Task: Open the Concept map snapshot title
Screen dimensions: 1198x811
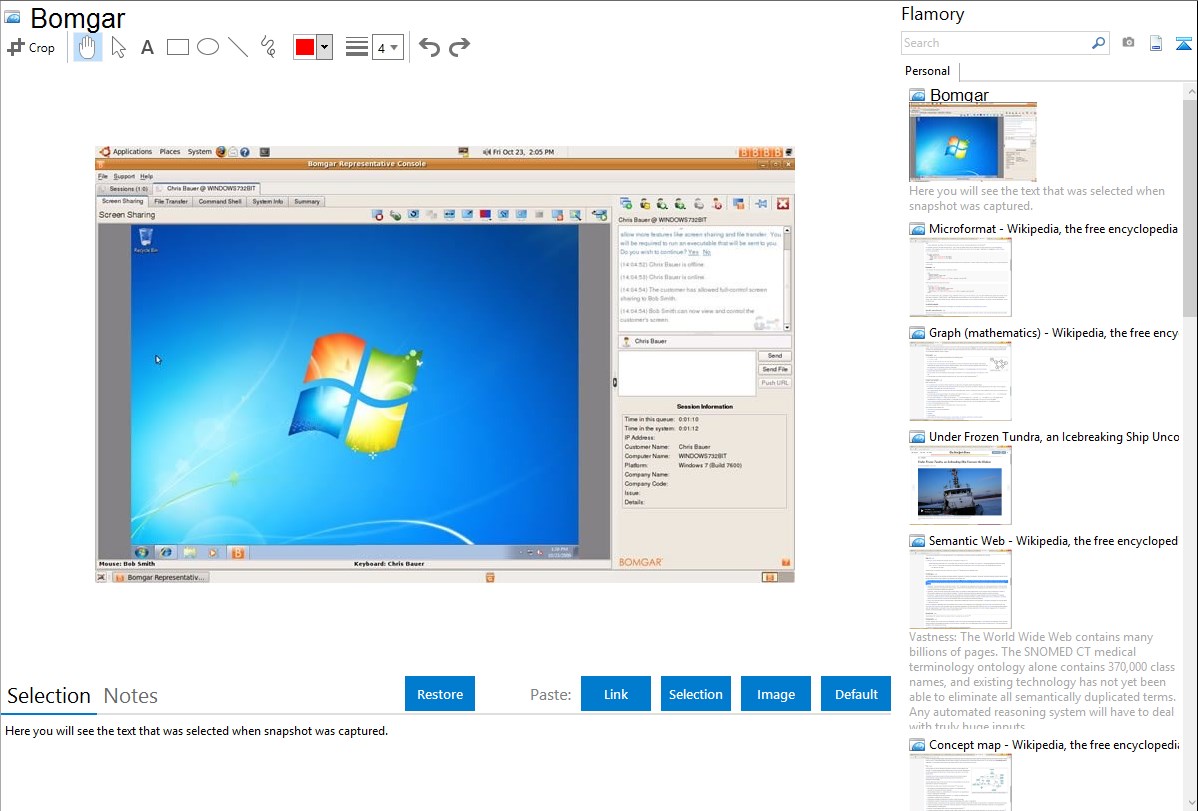Action: 1054,744
